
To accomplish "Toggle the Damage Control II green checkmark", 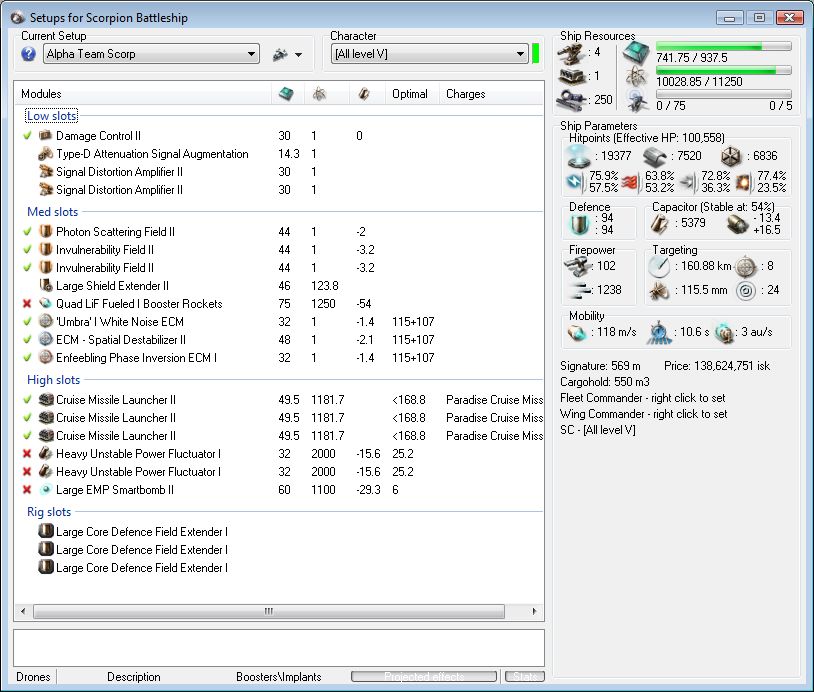I will point(27,136).
